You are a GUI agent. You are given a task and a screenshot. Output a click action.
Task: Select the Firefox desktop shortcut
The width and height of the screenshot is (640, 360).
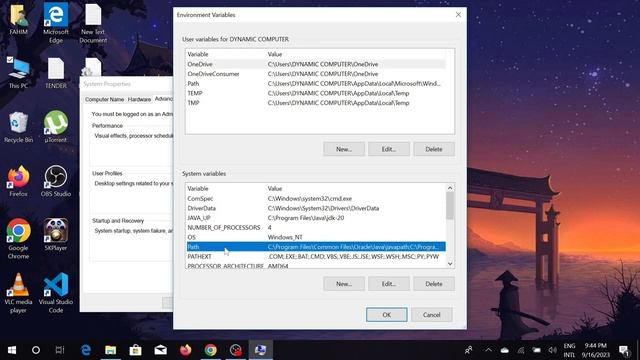point(18,182)
